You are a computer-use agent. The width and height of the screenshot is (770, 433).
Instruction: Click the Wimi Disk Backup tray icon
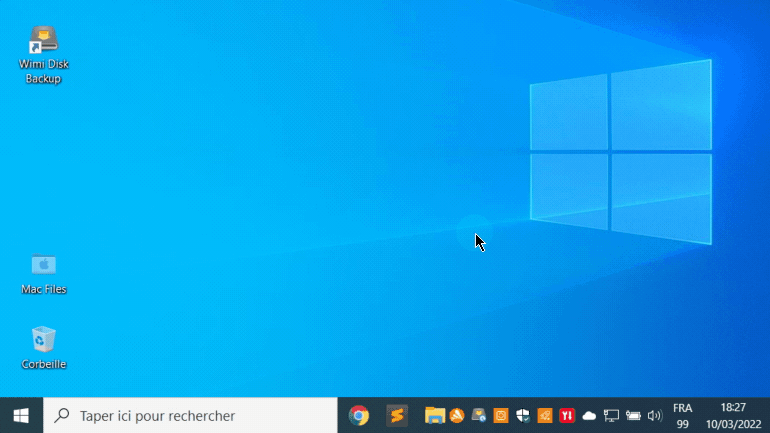point(479,416)
